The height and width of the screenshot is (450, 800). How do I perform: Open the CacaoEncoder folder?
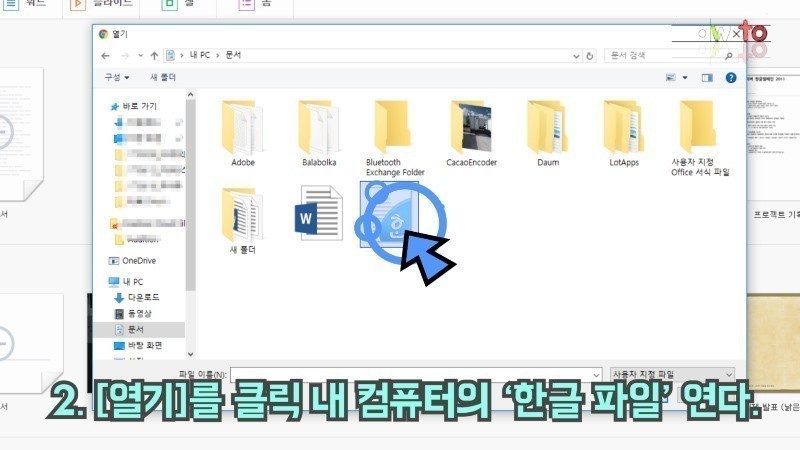coord(471,133)
